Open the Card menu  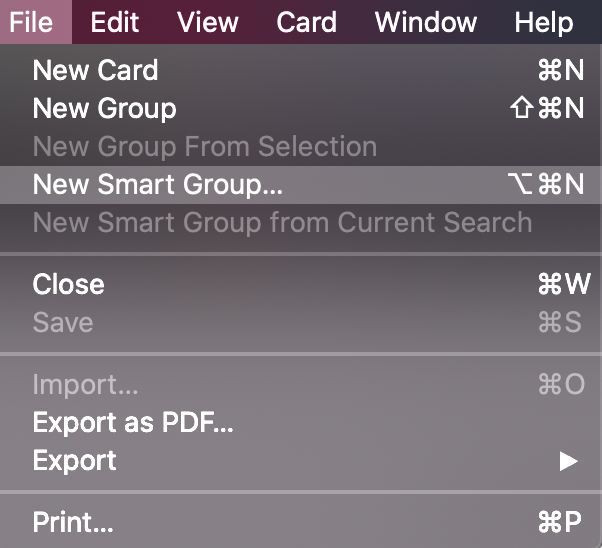pyautogui.click(x=307, y=21)
